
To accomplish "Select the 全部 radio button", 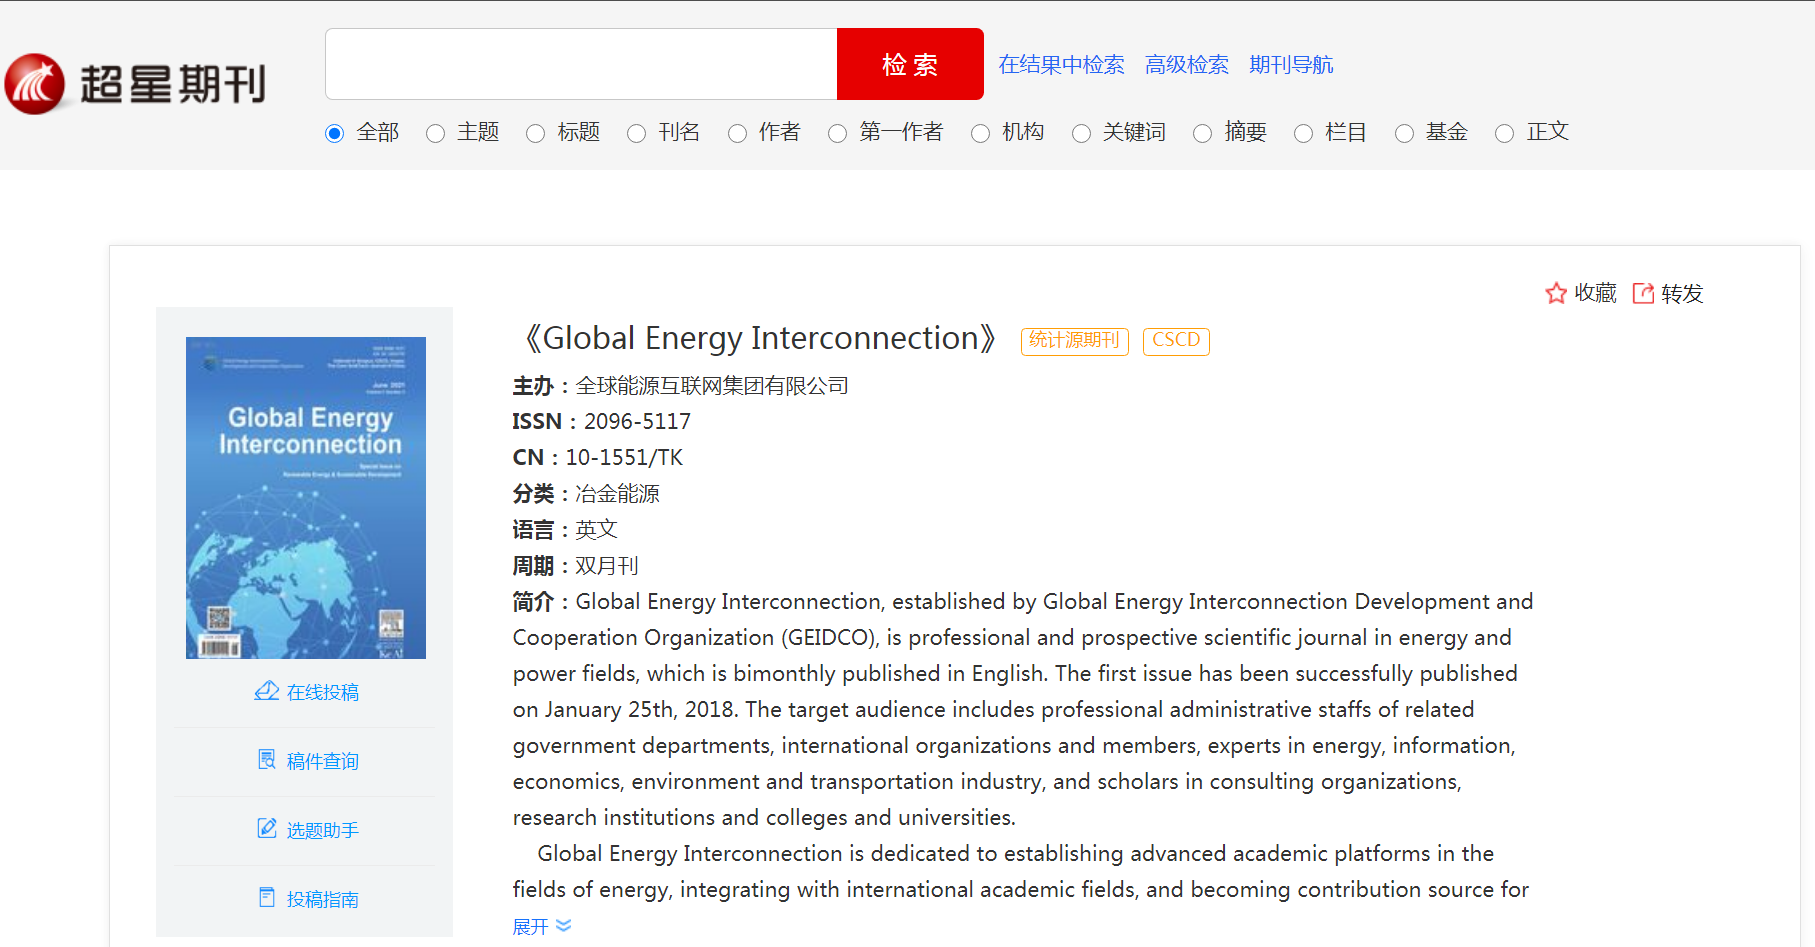I will click(335, 133).
